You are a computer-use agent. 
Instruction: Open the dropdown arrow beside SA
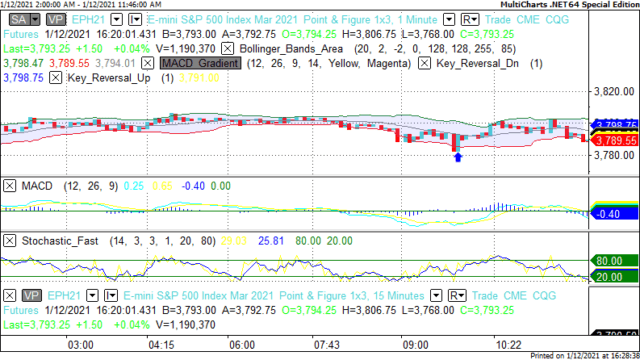36,20
